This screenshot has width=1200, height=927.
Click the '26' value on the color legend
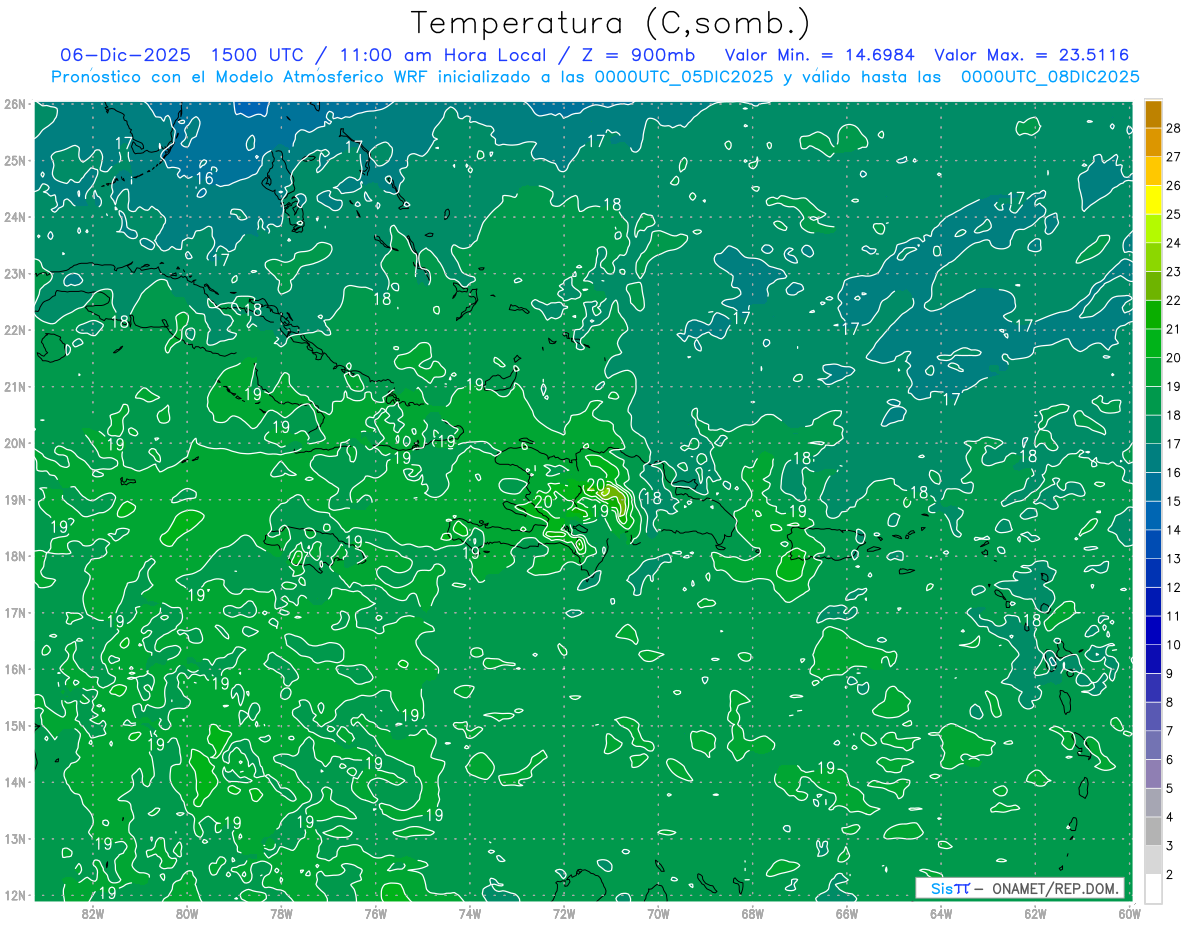coord(1173,186)
